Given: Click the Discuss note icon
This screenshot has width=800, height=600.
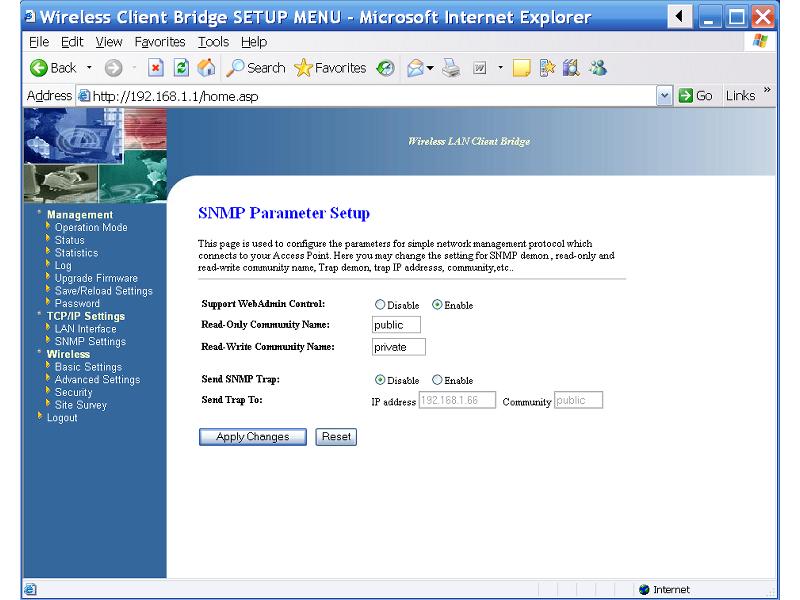Looking at the screenshot, I should 521,68.
